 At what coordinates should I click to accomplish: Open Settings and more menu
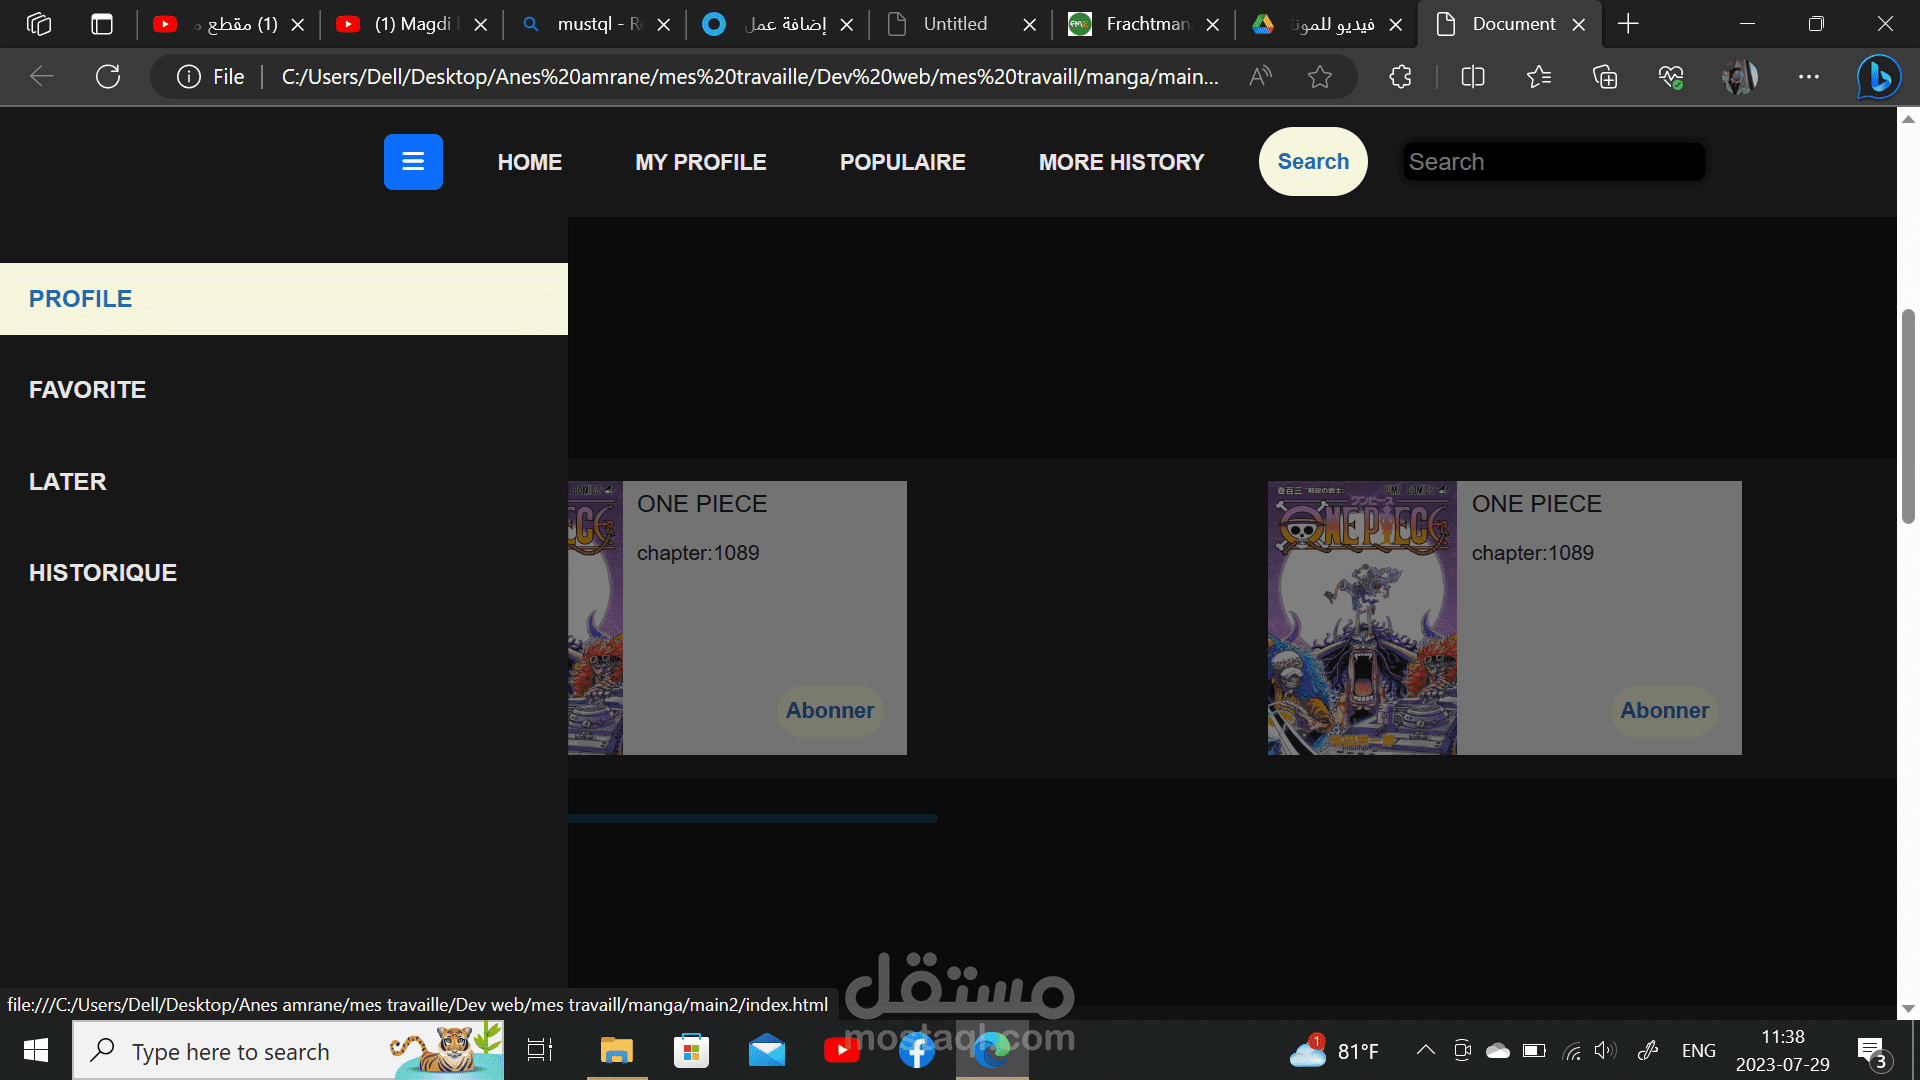[x=1809, y=77]
